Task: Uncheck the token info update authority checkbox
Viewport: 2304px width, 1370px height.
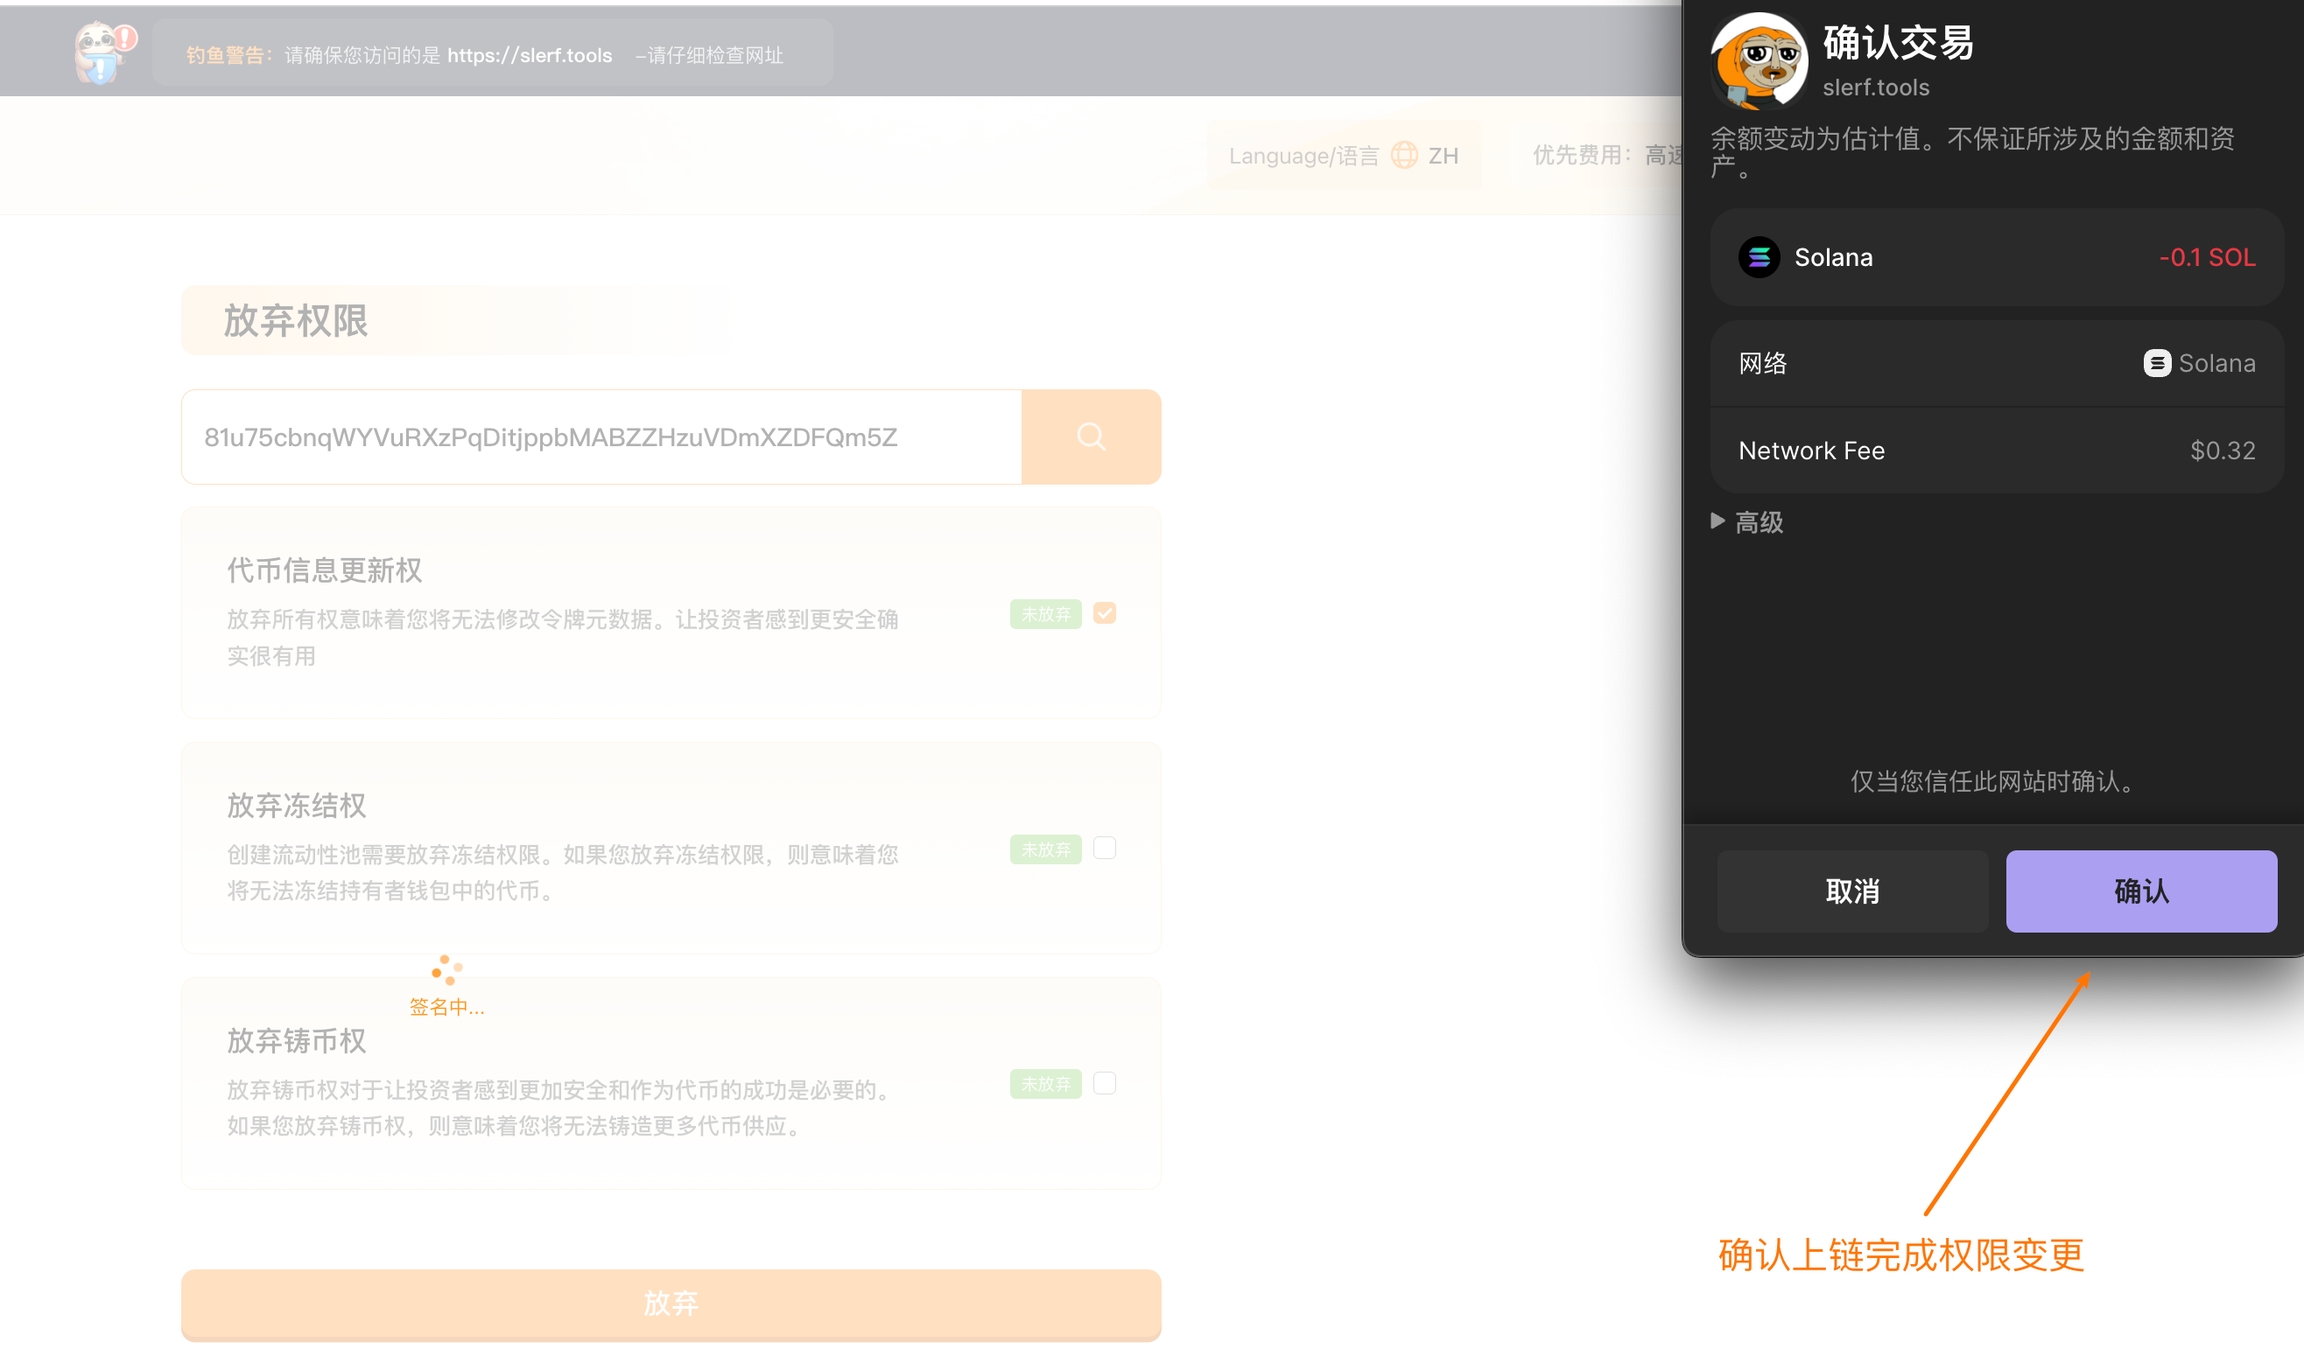Action: click(1104, 613)
